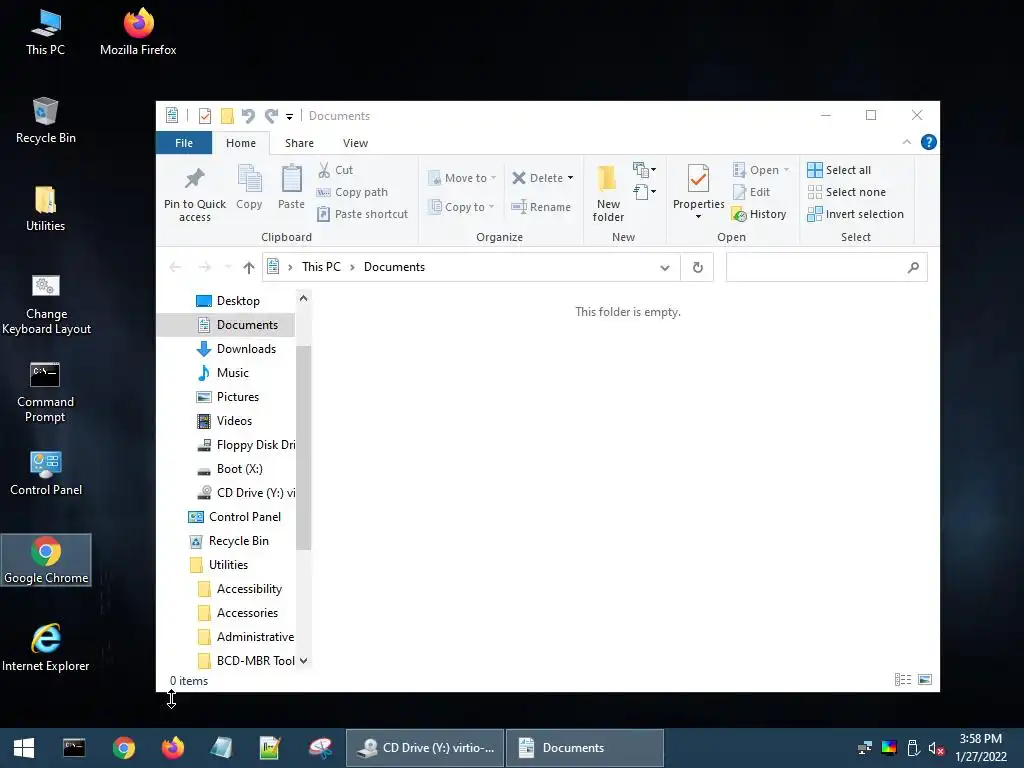Viewport: 1024px width, 768px height.
Task: Click the Refresh button by address bar
Action: 697,267
